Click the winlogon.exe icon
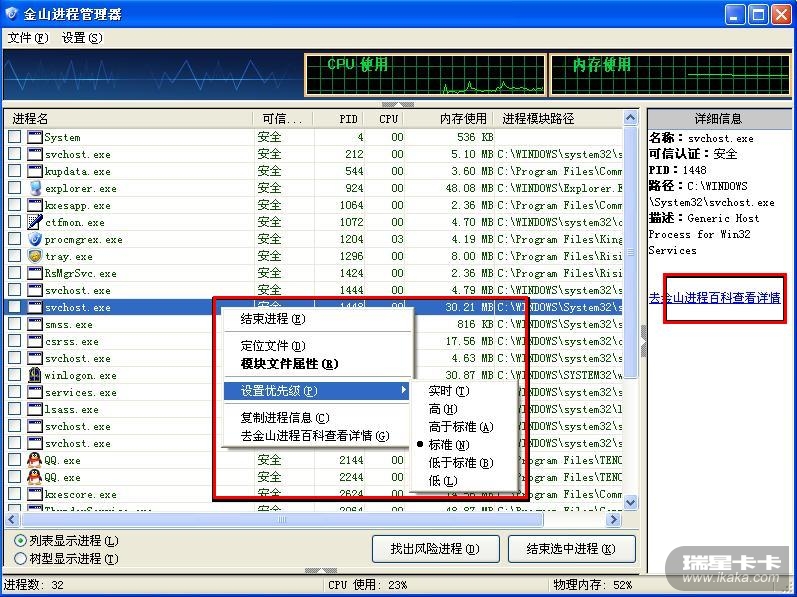Screen dimensions: 797x597 (35, 375)
